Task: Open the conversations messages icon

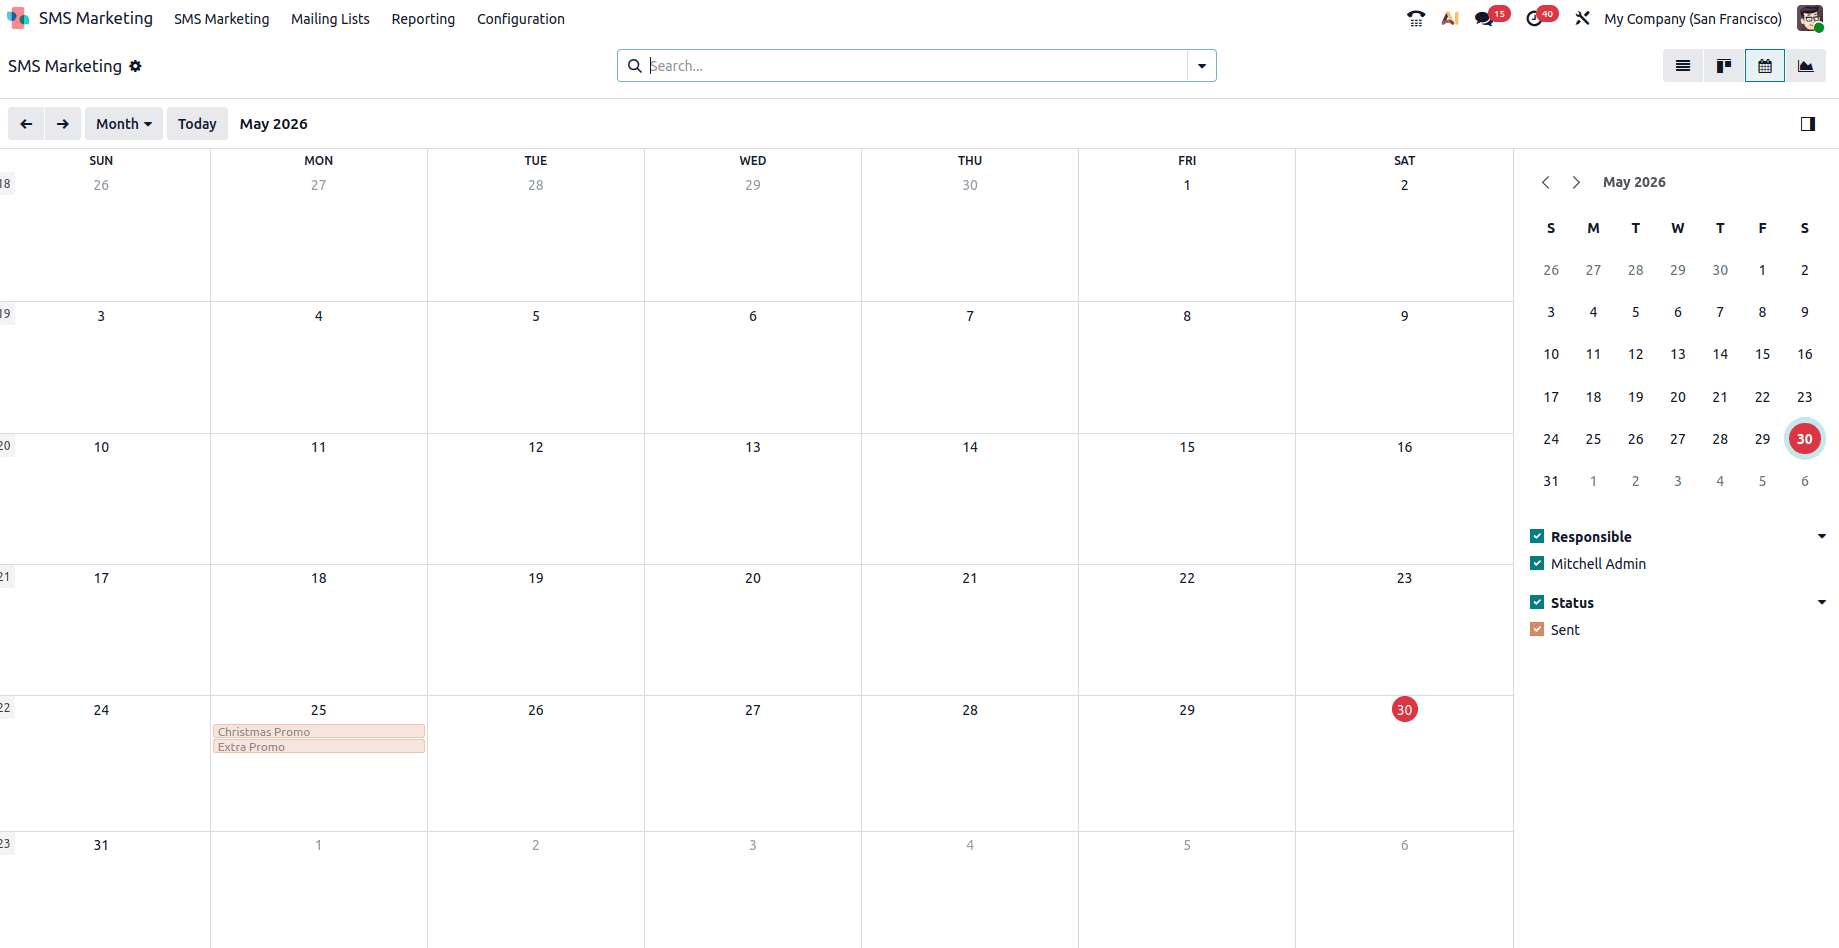Action: [x=1484, y=18]
